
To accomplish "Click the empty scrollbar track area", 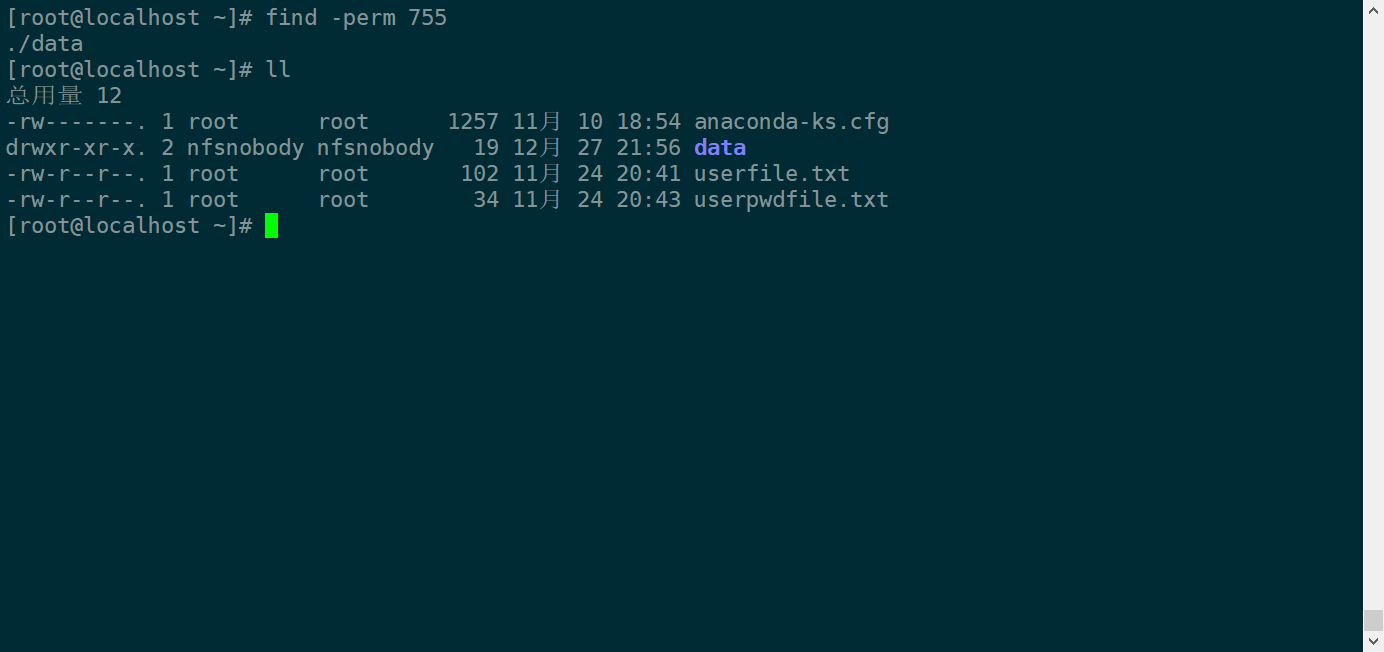I will [x=1373, y=300].
